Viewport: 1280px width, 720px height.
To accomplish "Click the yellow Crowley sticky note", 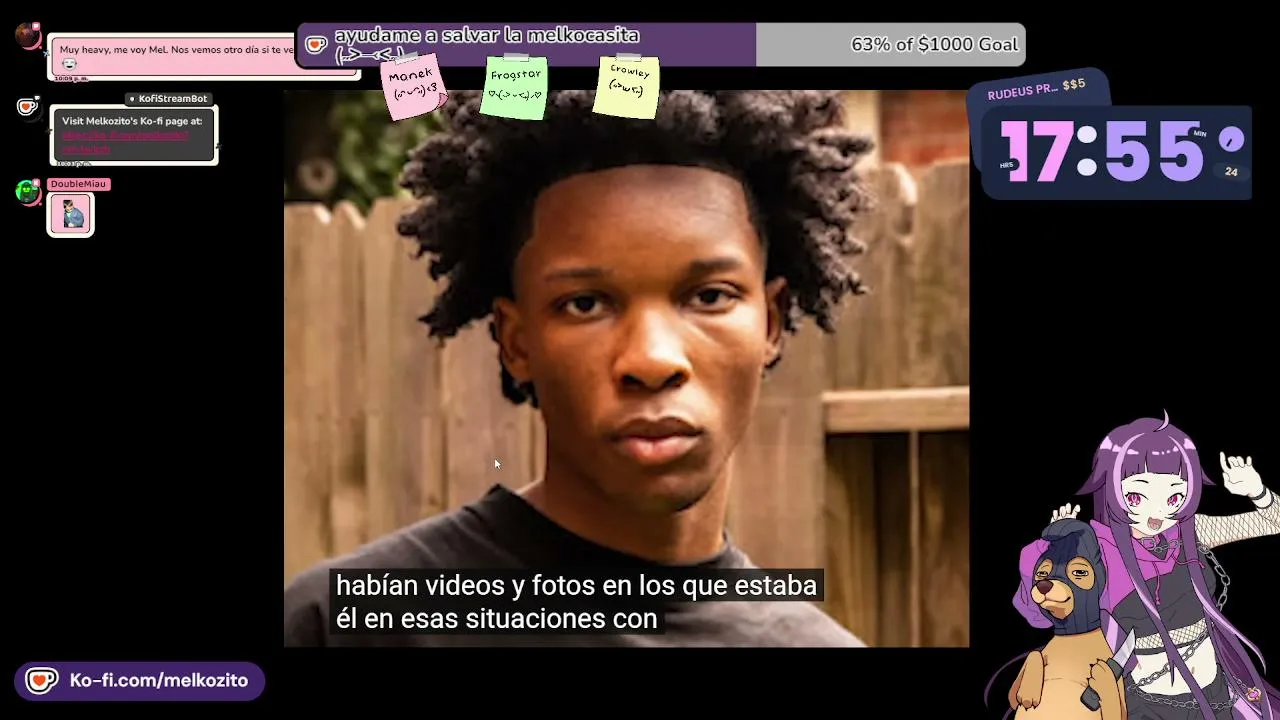I will coord(628,86).
